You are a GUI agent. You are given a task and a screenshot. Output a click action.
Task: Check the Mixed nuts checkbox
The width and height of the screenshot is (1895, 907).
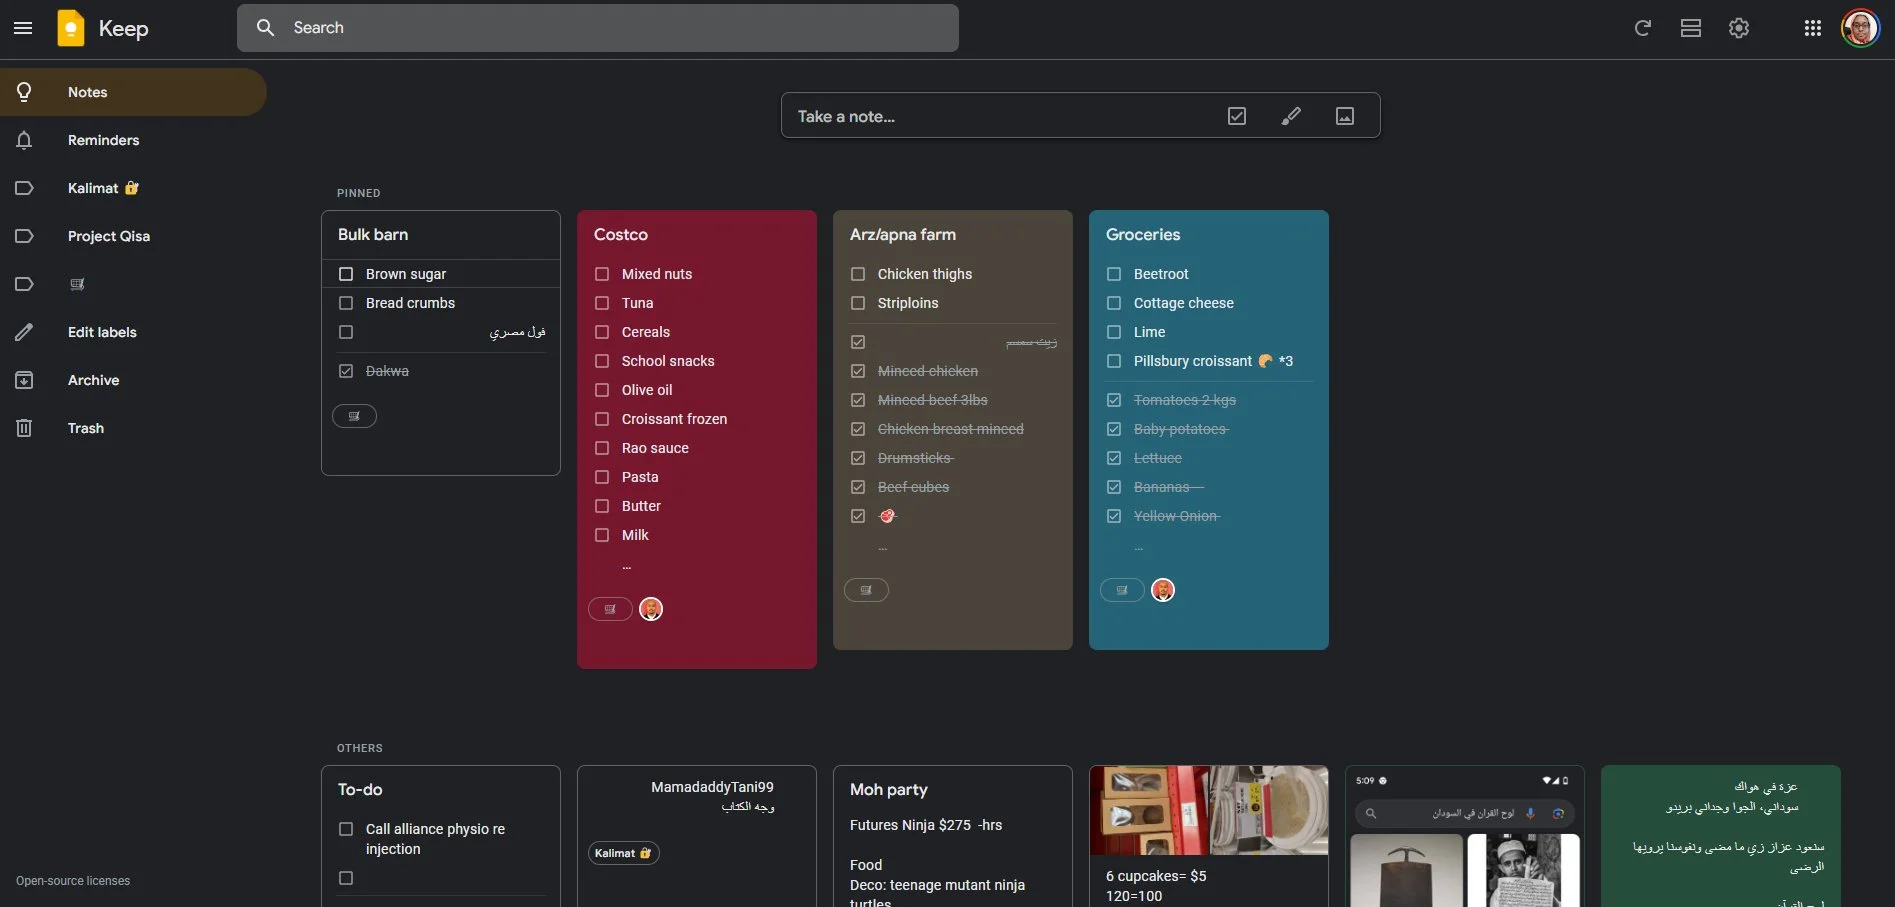point(602,274)
